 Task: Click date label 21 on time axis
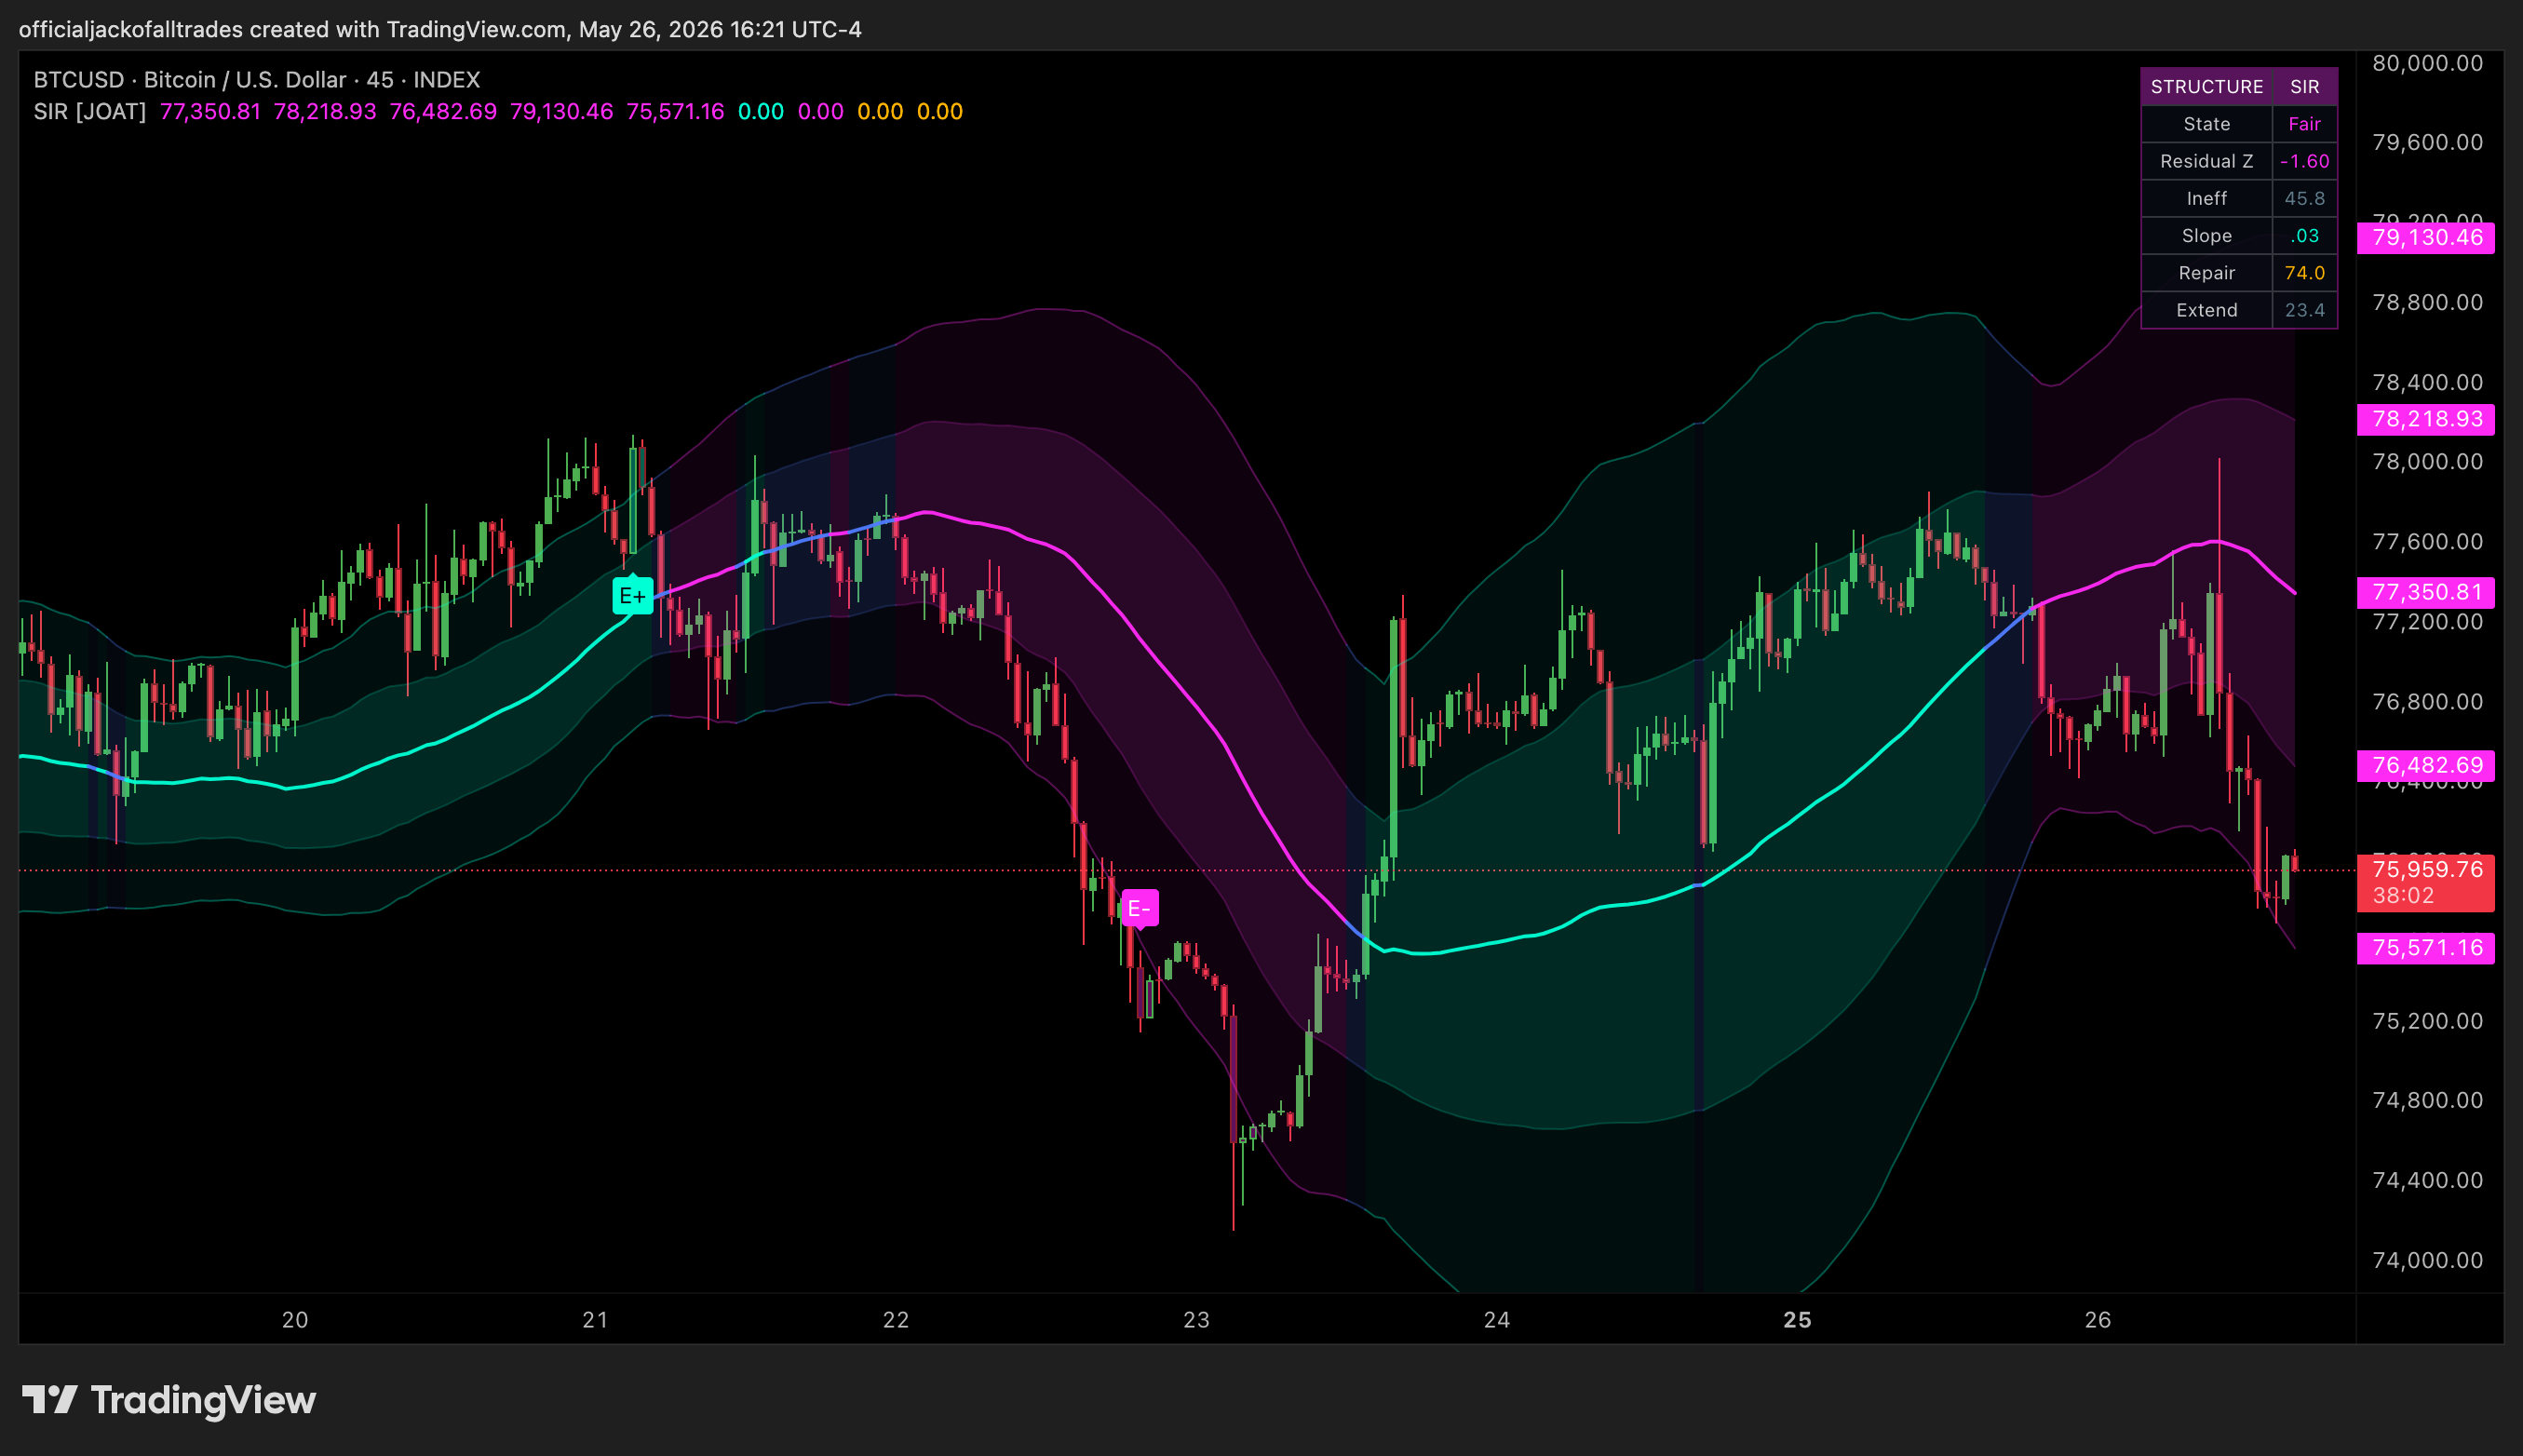pyautogui.click(x=595, y=1320)
